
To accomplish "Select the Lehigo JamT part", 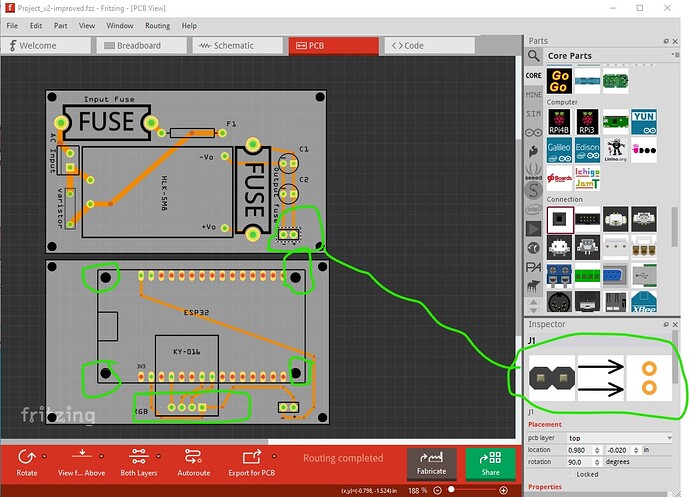I will point(587,178).
